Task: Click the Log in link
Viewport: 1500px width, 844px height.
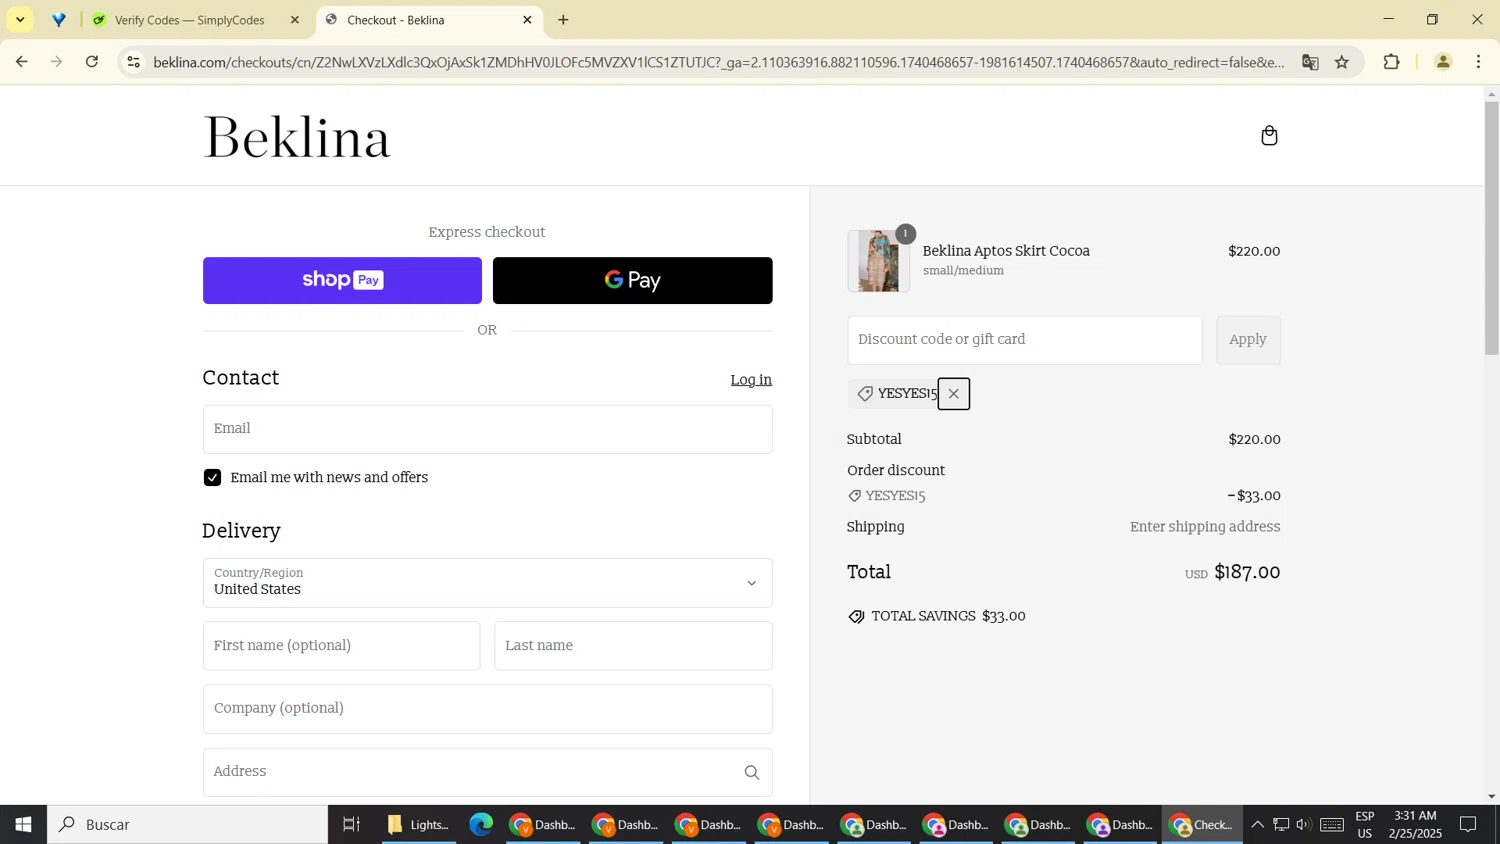Action: click(751, 380)
